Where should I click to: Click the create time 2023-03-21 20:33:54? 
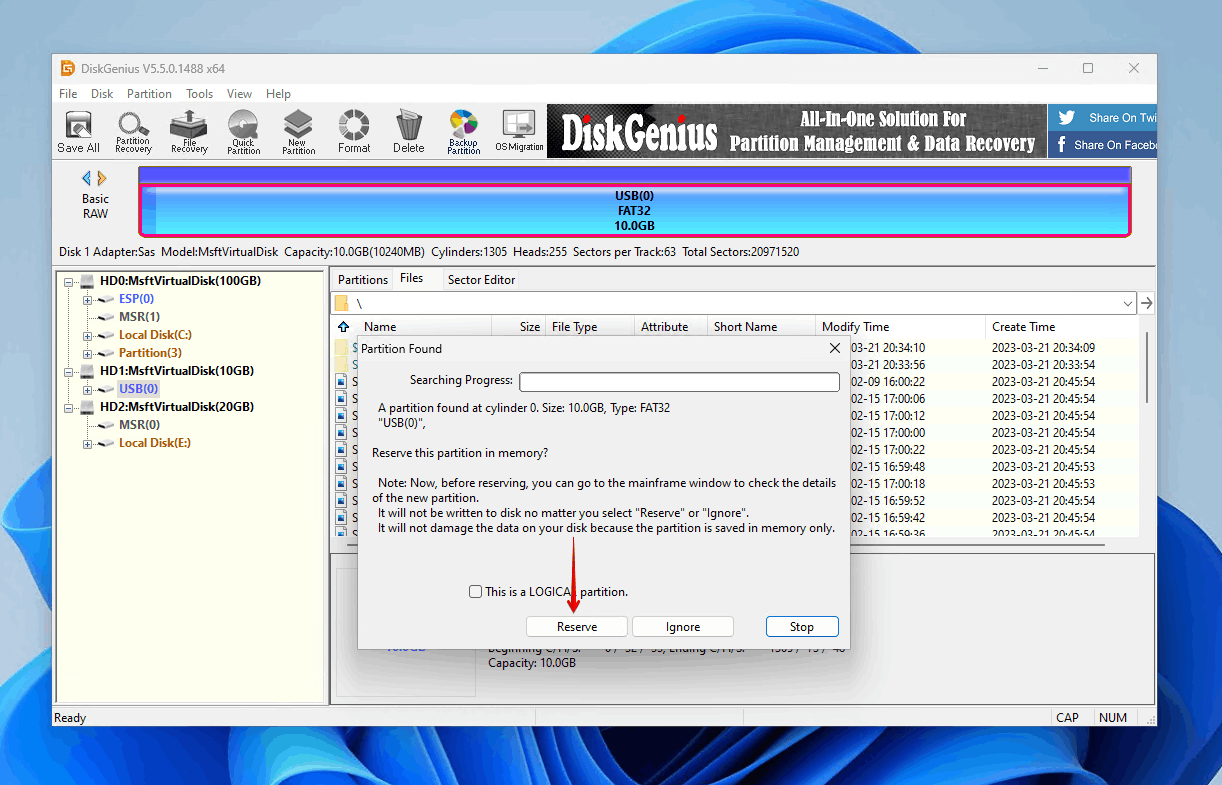coord(1042,365)
